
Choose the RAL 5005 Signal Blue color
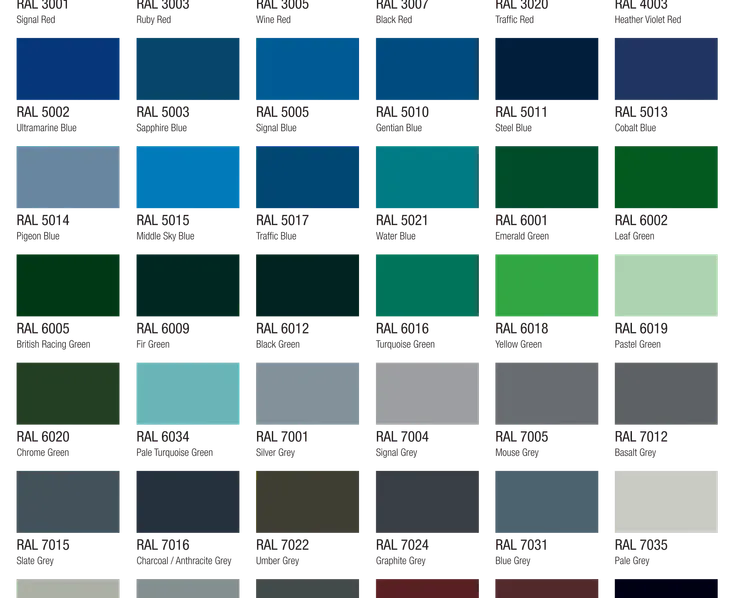pyautogui.click(x=307, y=69)
